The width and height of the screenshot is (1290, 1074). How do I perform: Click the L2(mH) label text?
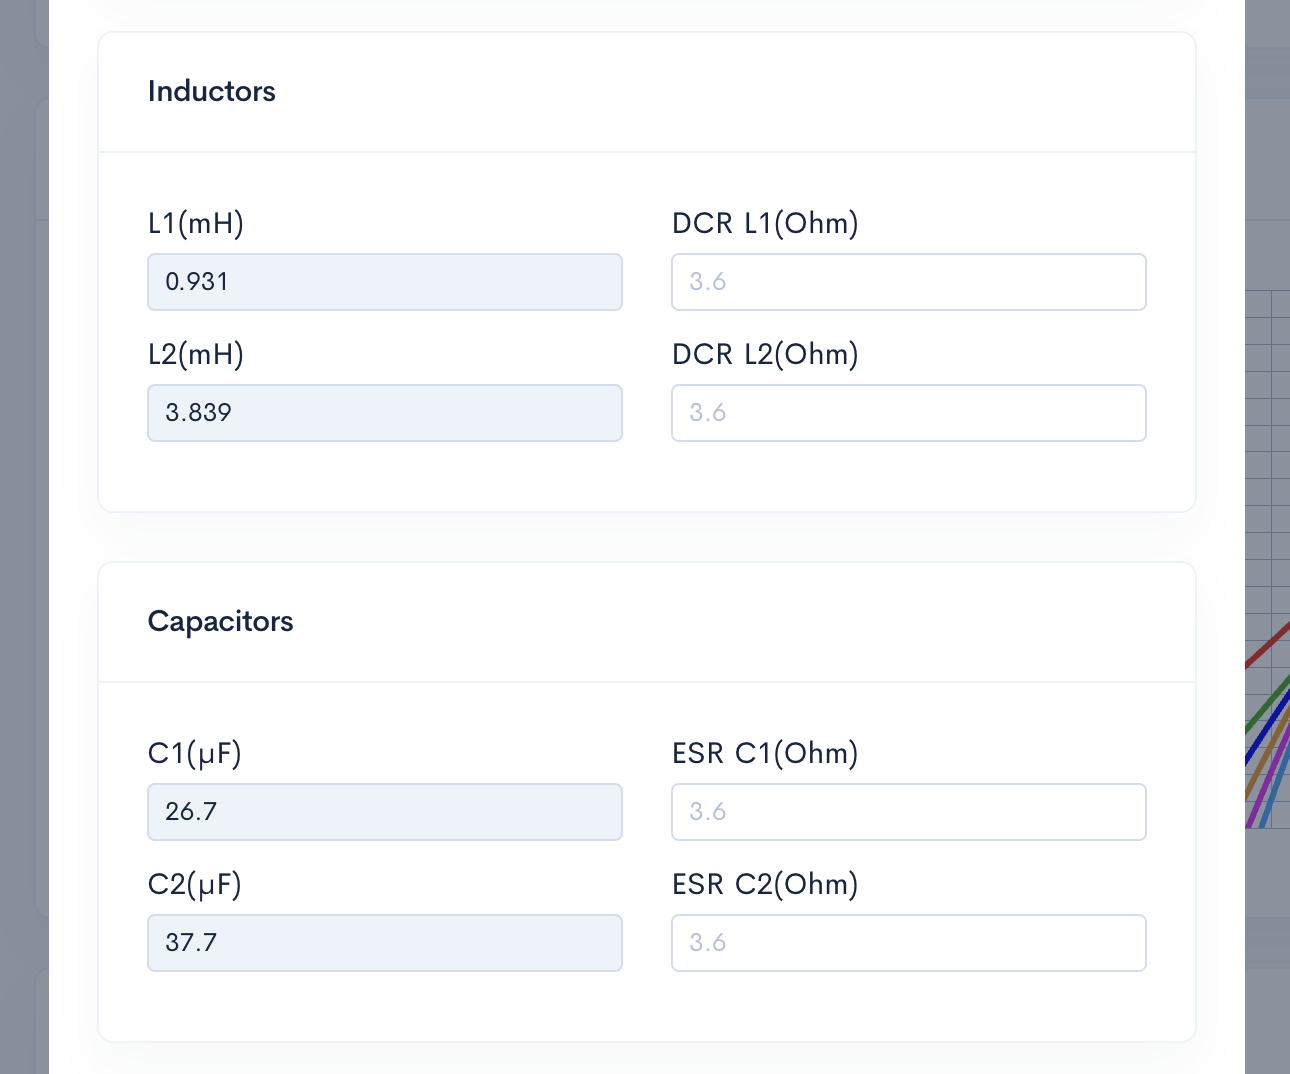[196, 354]
